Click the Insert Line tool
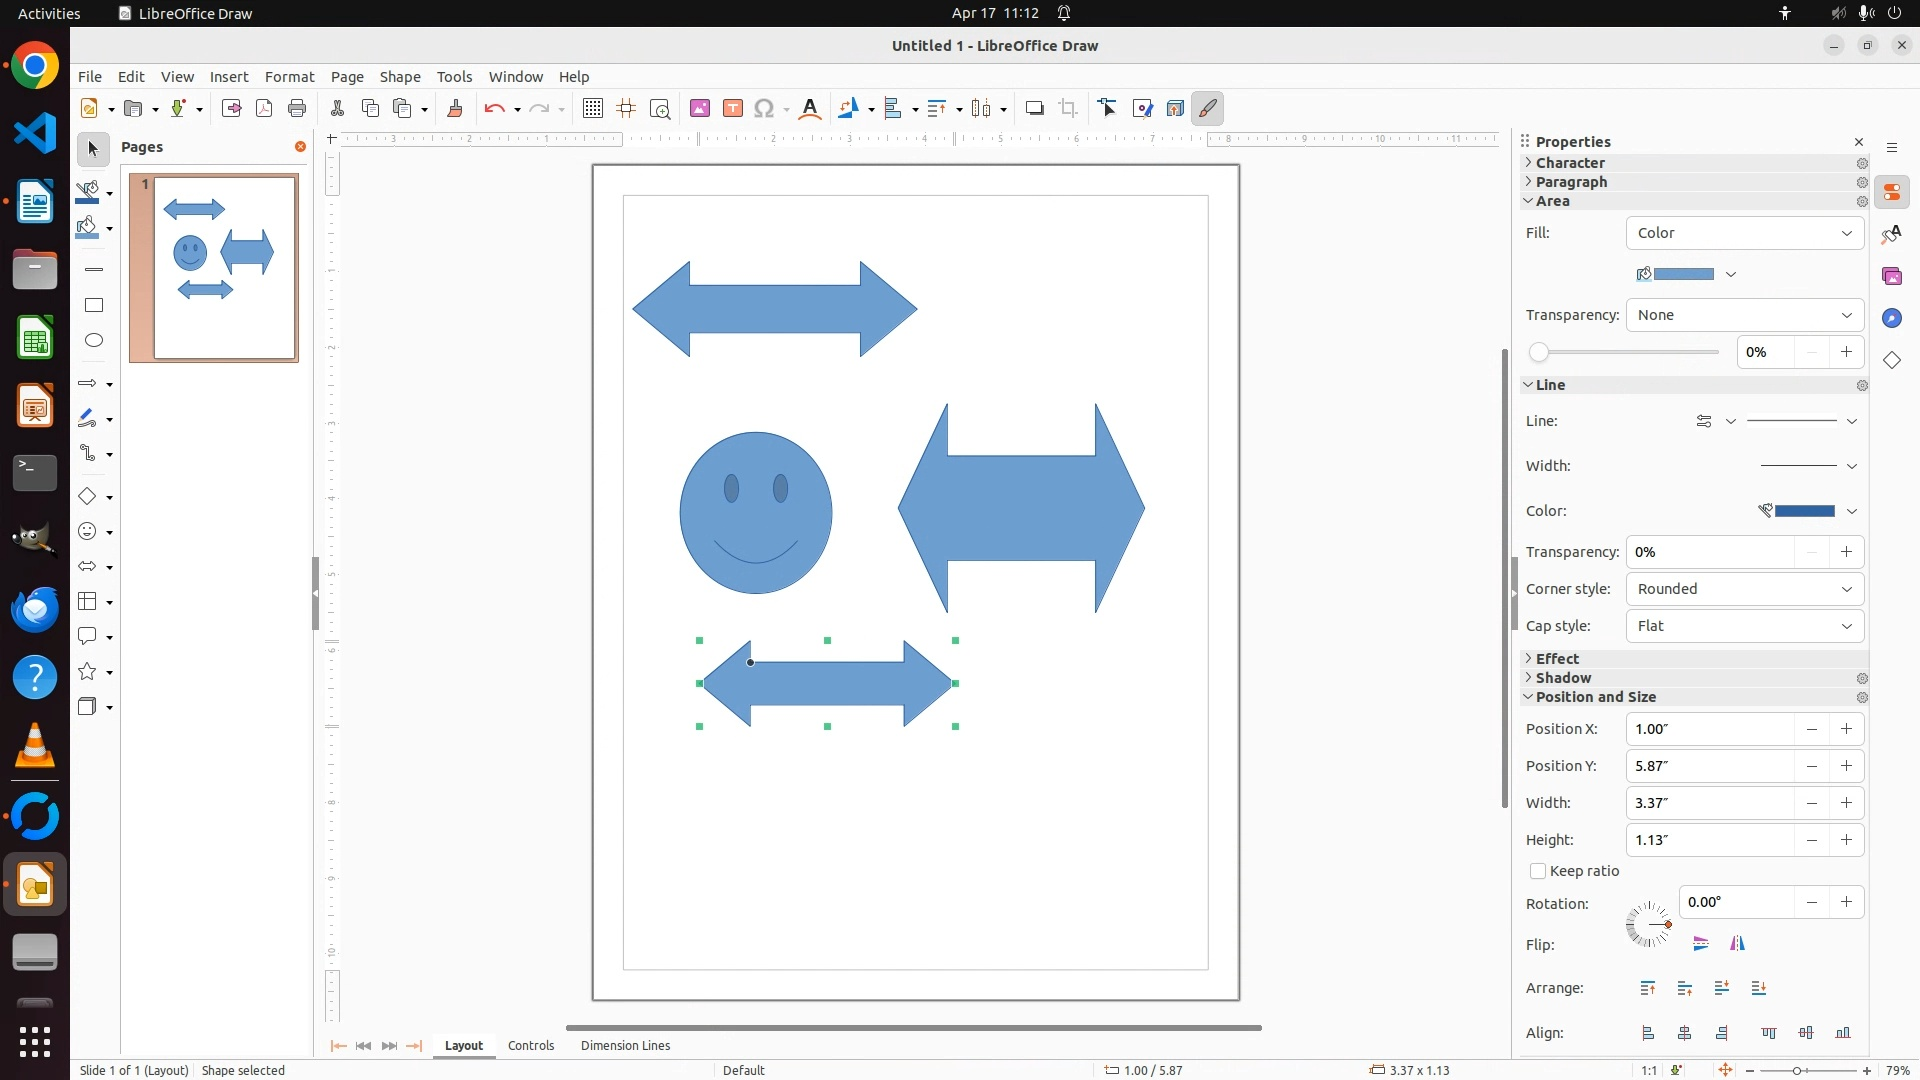Screen dimensions: 1920x1080 94,270
